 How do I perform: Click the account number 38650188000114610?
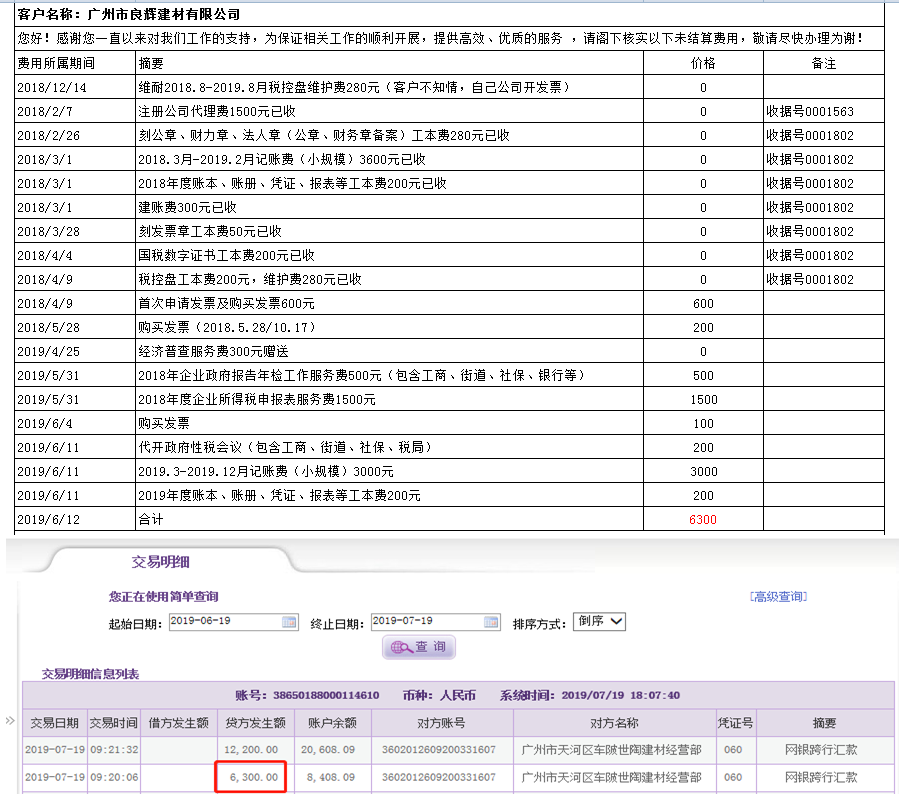click(x=326, y=696)
